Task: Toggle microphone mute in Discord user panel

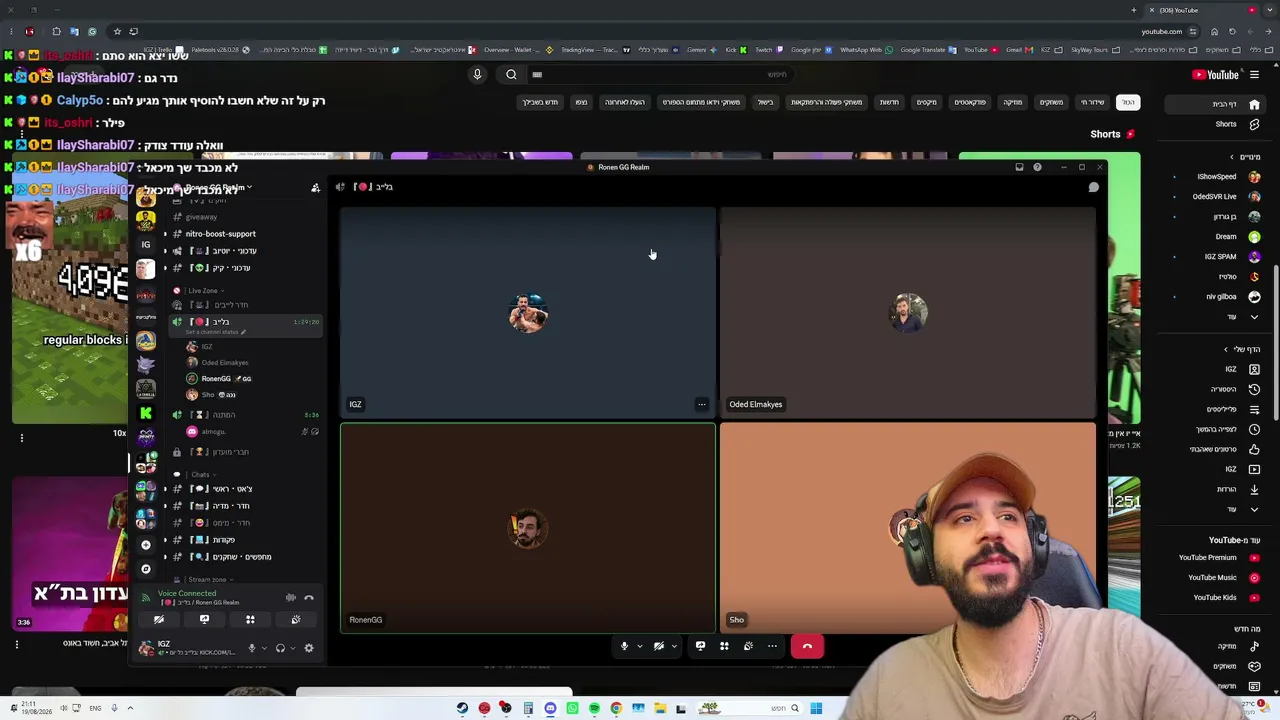Action: [252, 649]
